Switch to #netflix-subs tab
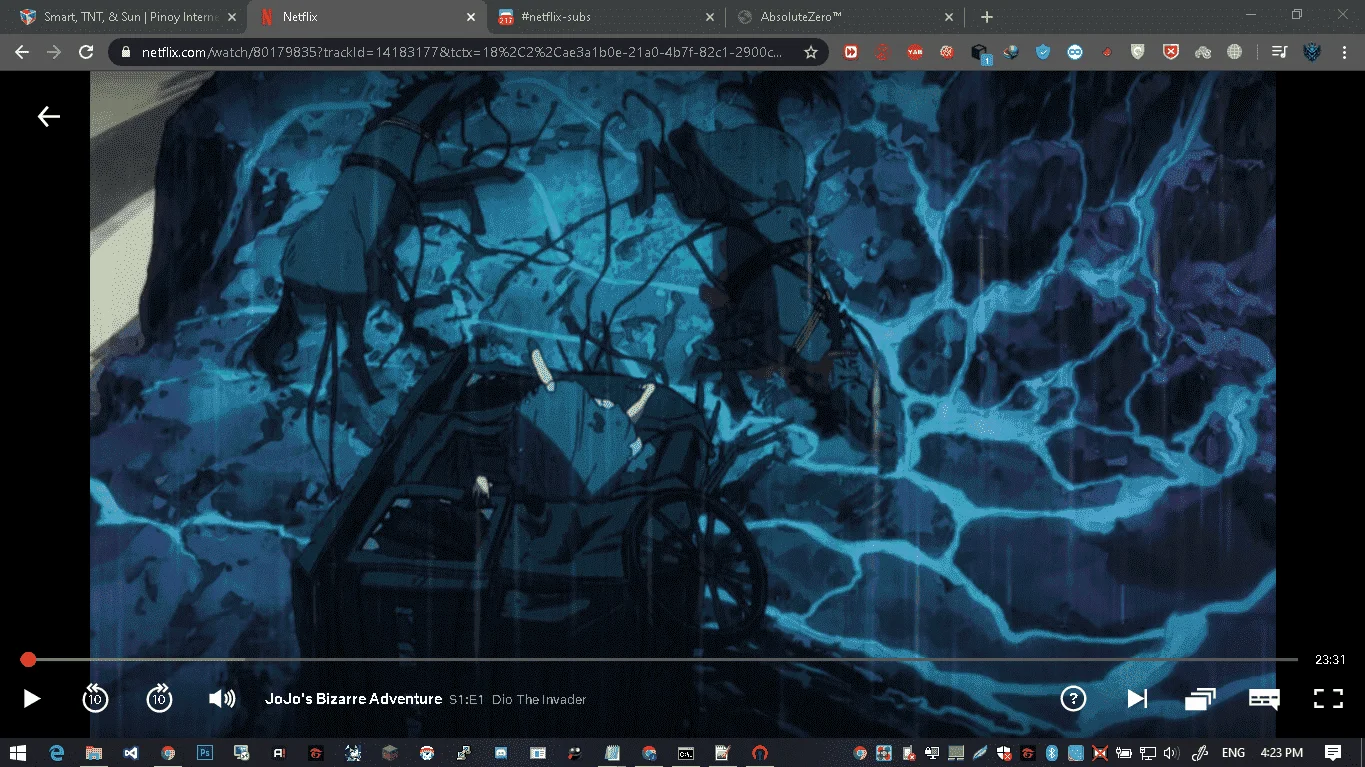1365x767 pixels. click(x=606, y=17)
